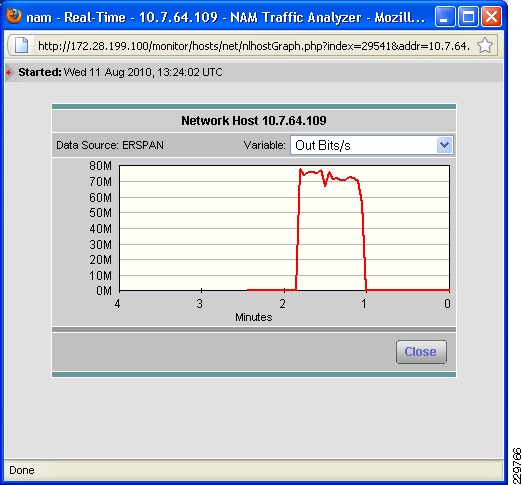Click the Network Host 10.7.64.109 heading
Viewport: 522px width, 485px height.
(x=254, y=120)
